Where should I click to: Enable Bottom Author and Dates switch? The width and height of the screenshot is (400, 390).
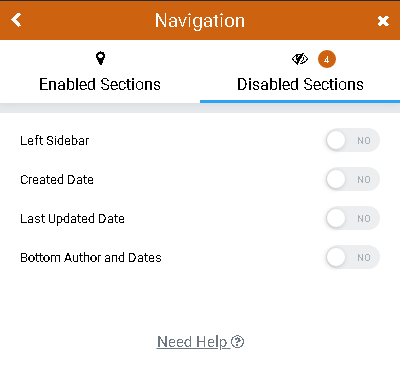[353, 257]
